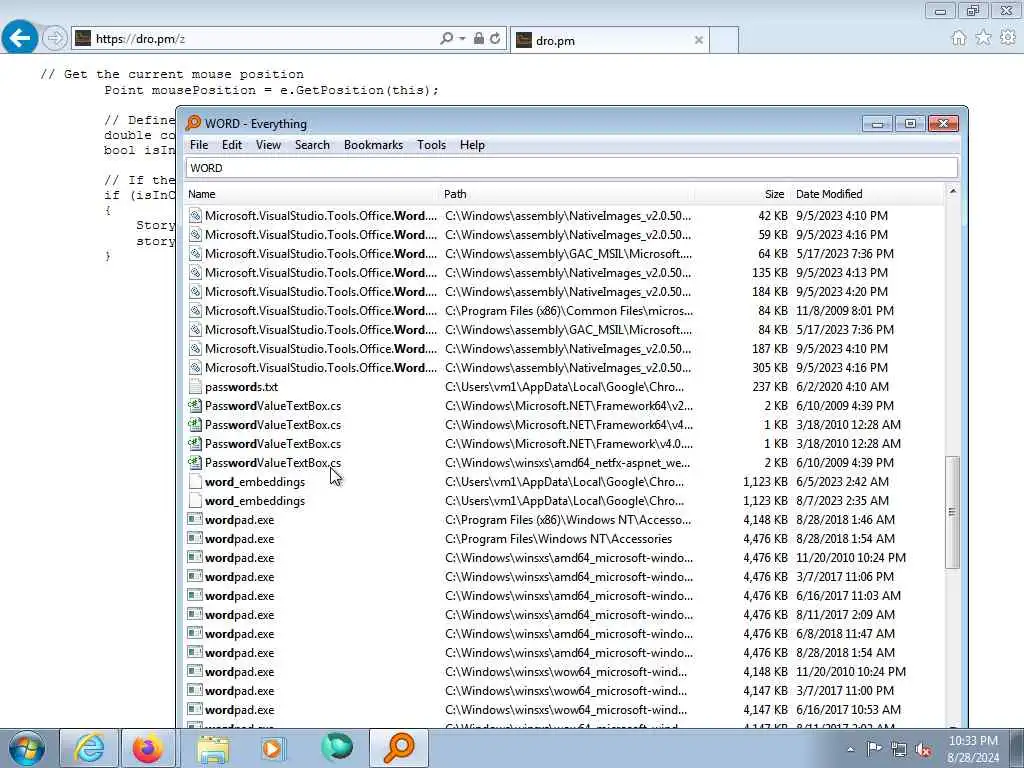Sort results by Path column header
This screenshot has height=768, width=1024.
coord(567,194)
